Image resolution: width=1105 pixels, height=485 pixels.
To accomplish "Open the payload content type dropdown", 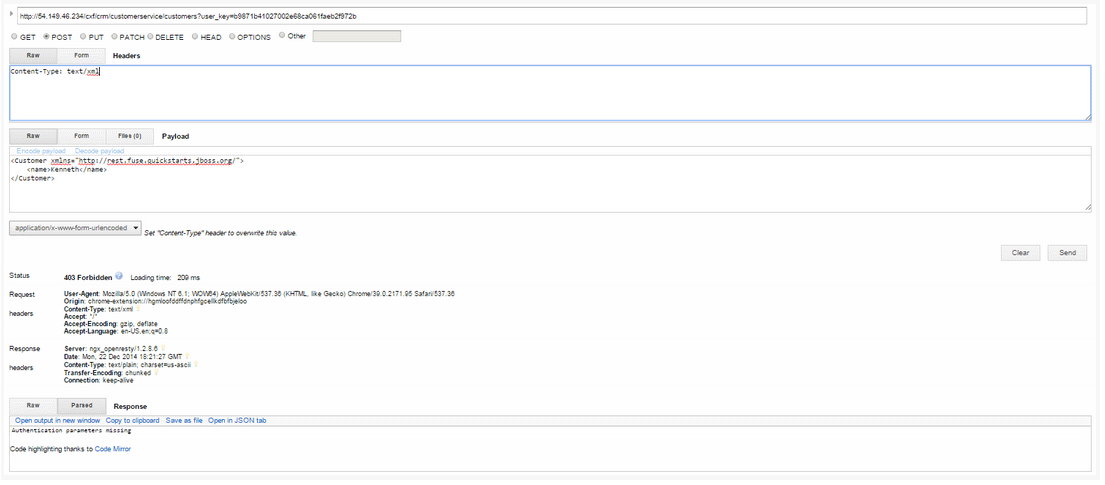I will (76, 228).
